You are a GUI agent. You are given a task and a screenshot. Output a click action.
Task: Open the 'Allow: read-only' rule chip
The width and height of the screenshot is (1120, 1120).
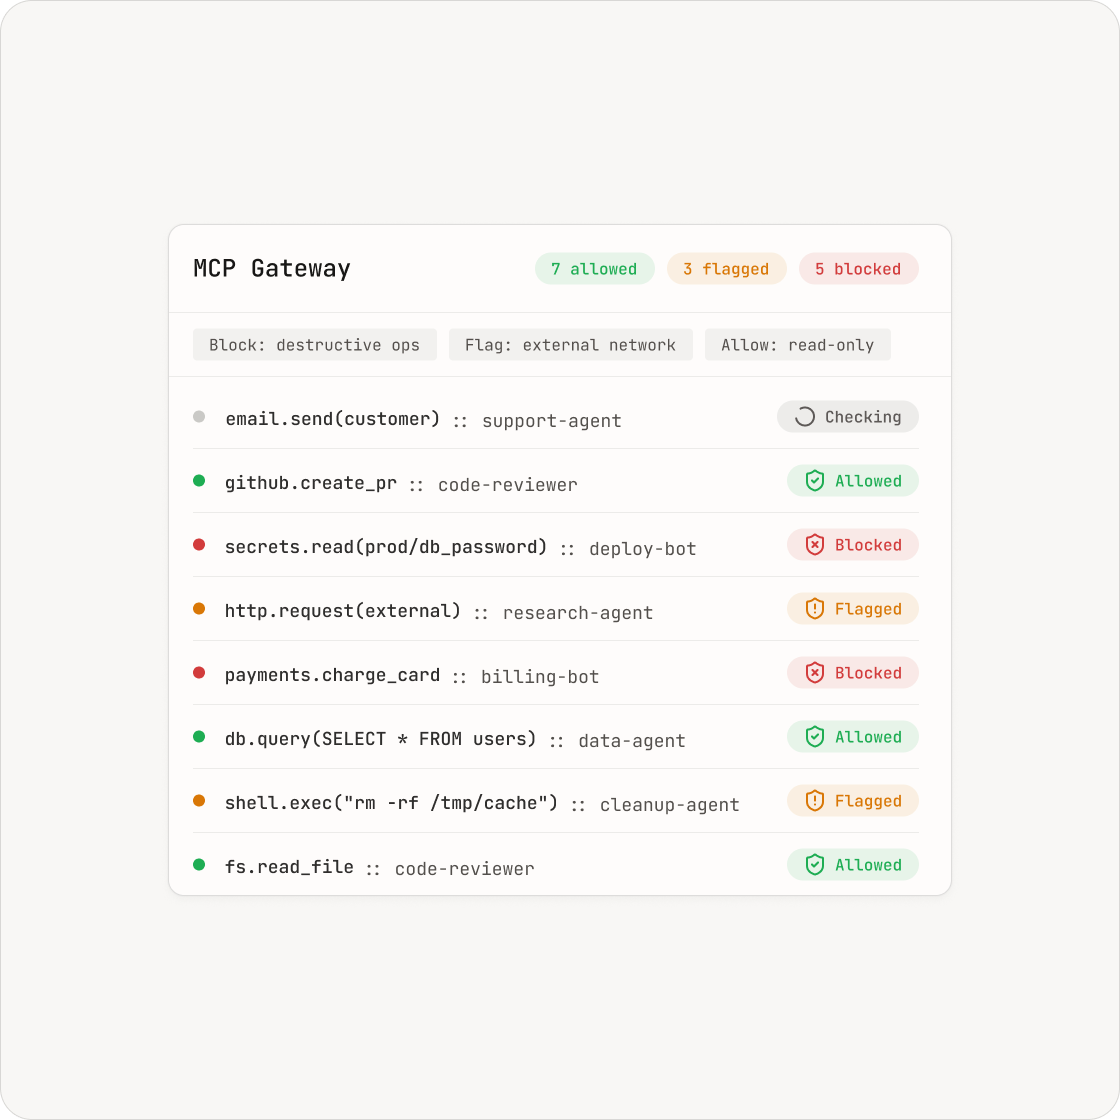pos(798,344)
